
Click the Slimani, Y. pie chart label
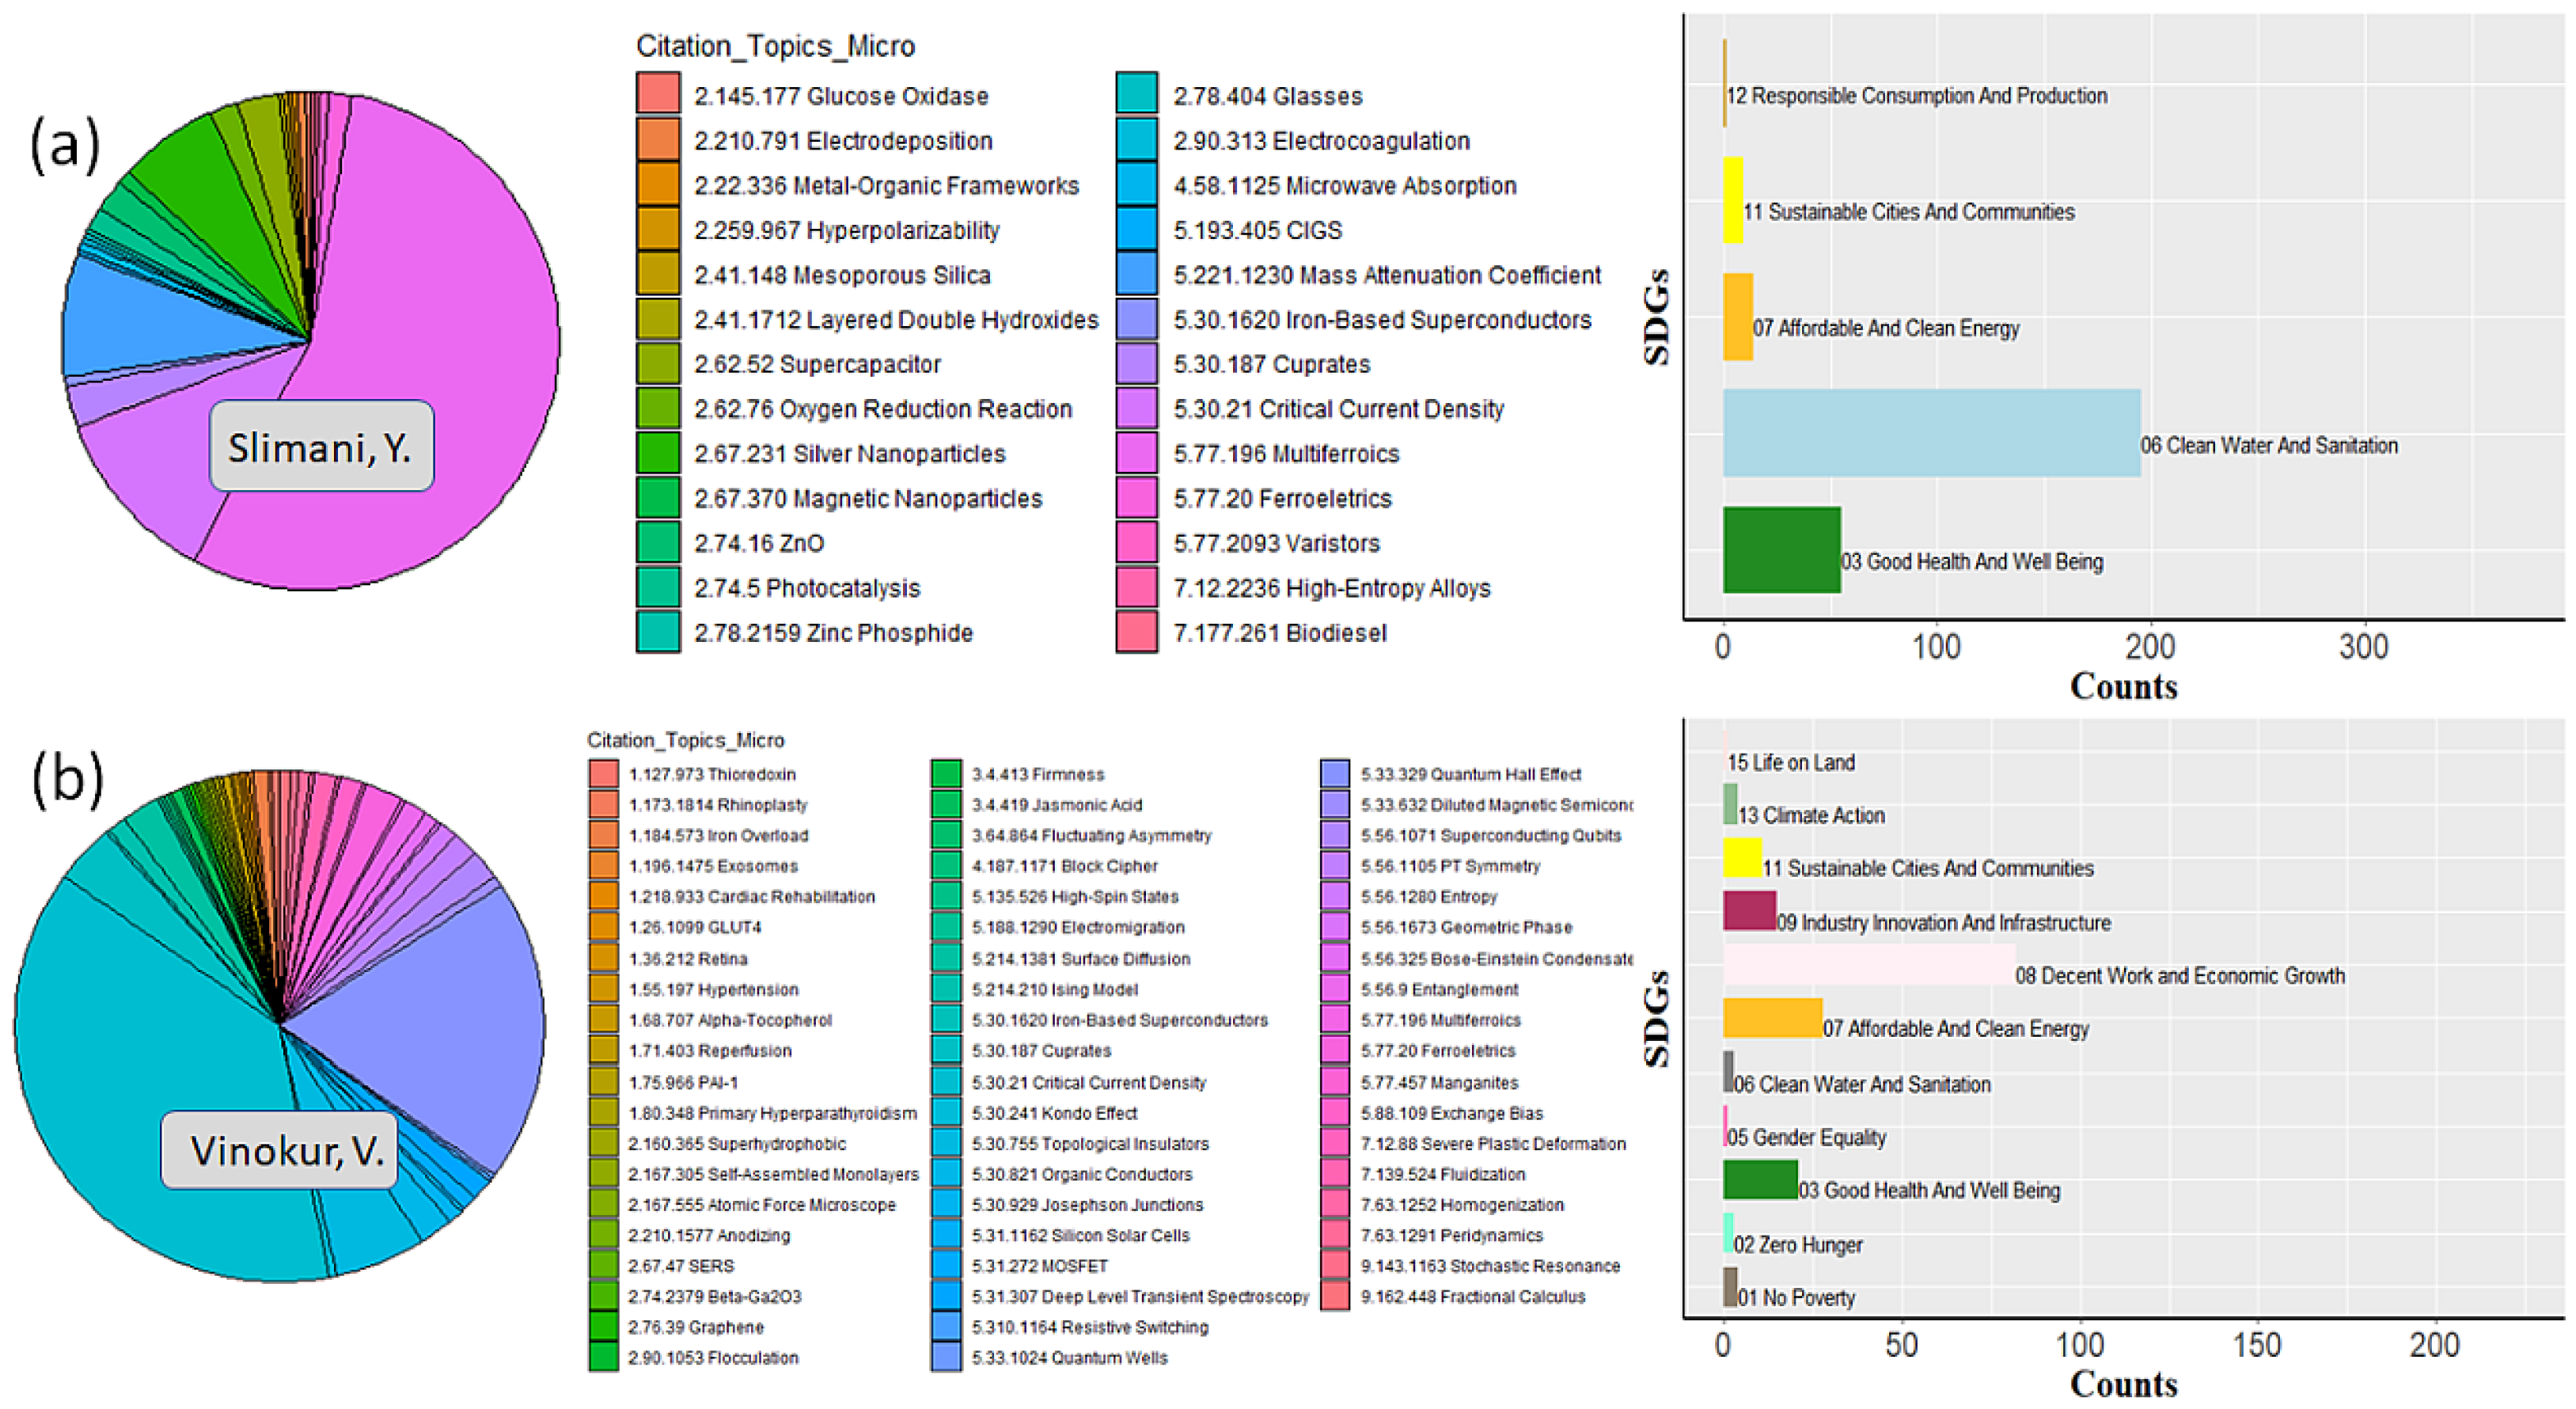point(321,447)
